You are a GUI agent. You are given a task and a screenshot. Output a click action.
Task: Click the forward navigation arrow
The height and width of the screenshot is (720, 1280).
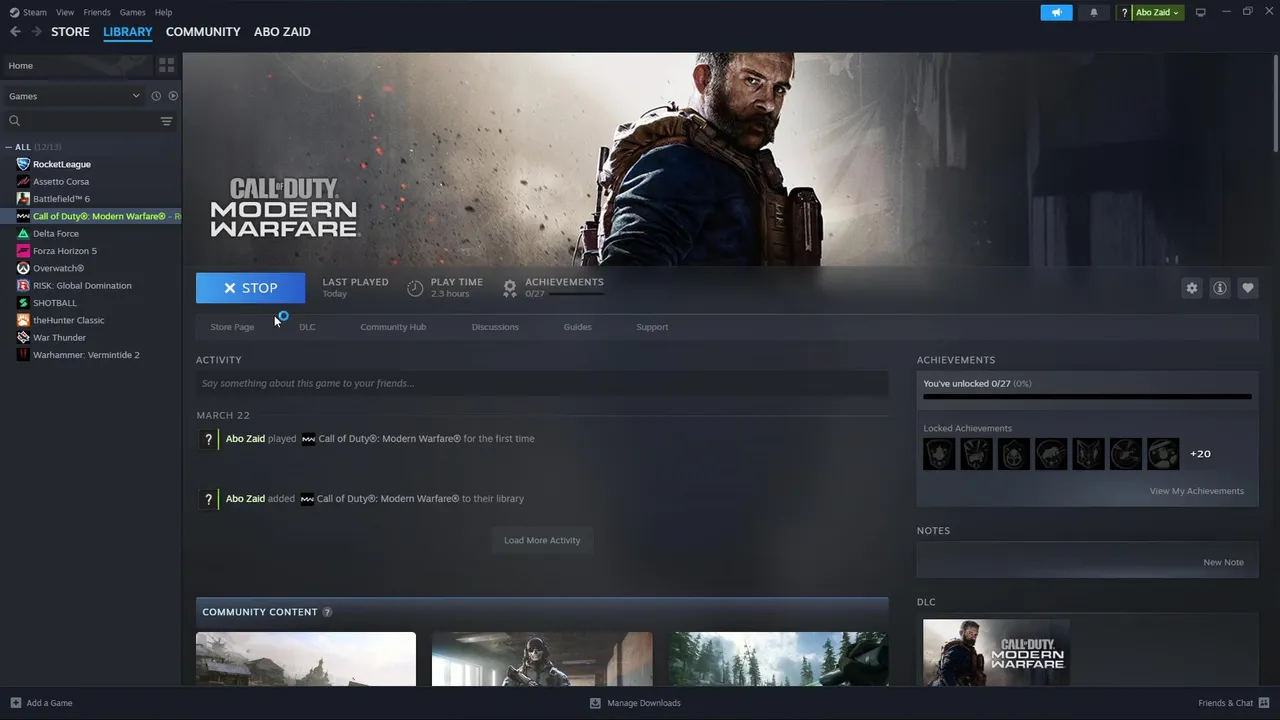(36, 32)
